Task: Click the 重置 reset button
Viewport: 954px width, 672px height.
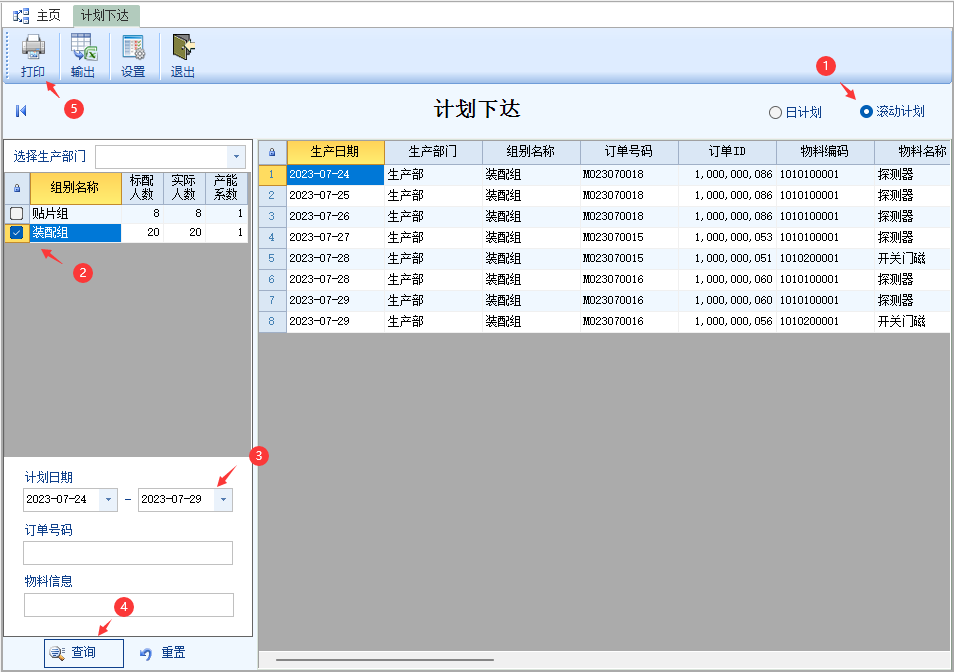Action: [162, 653]
